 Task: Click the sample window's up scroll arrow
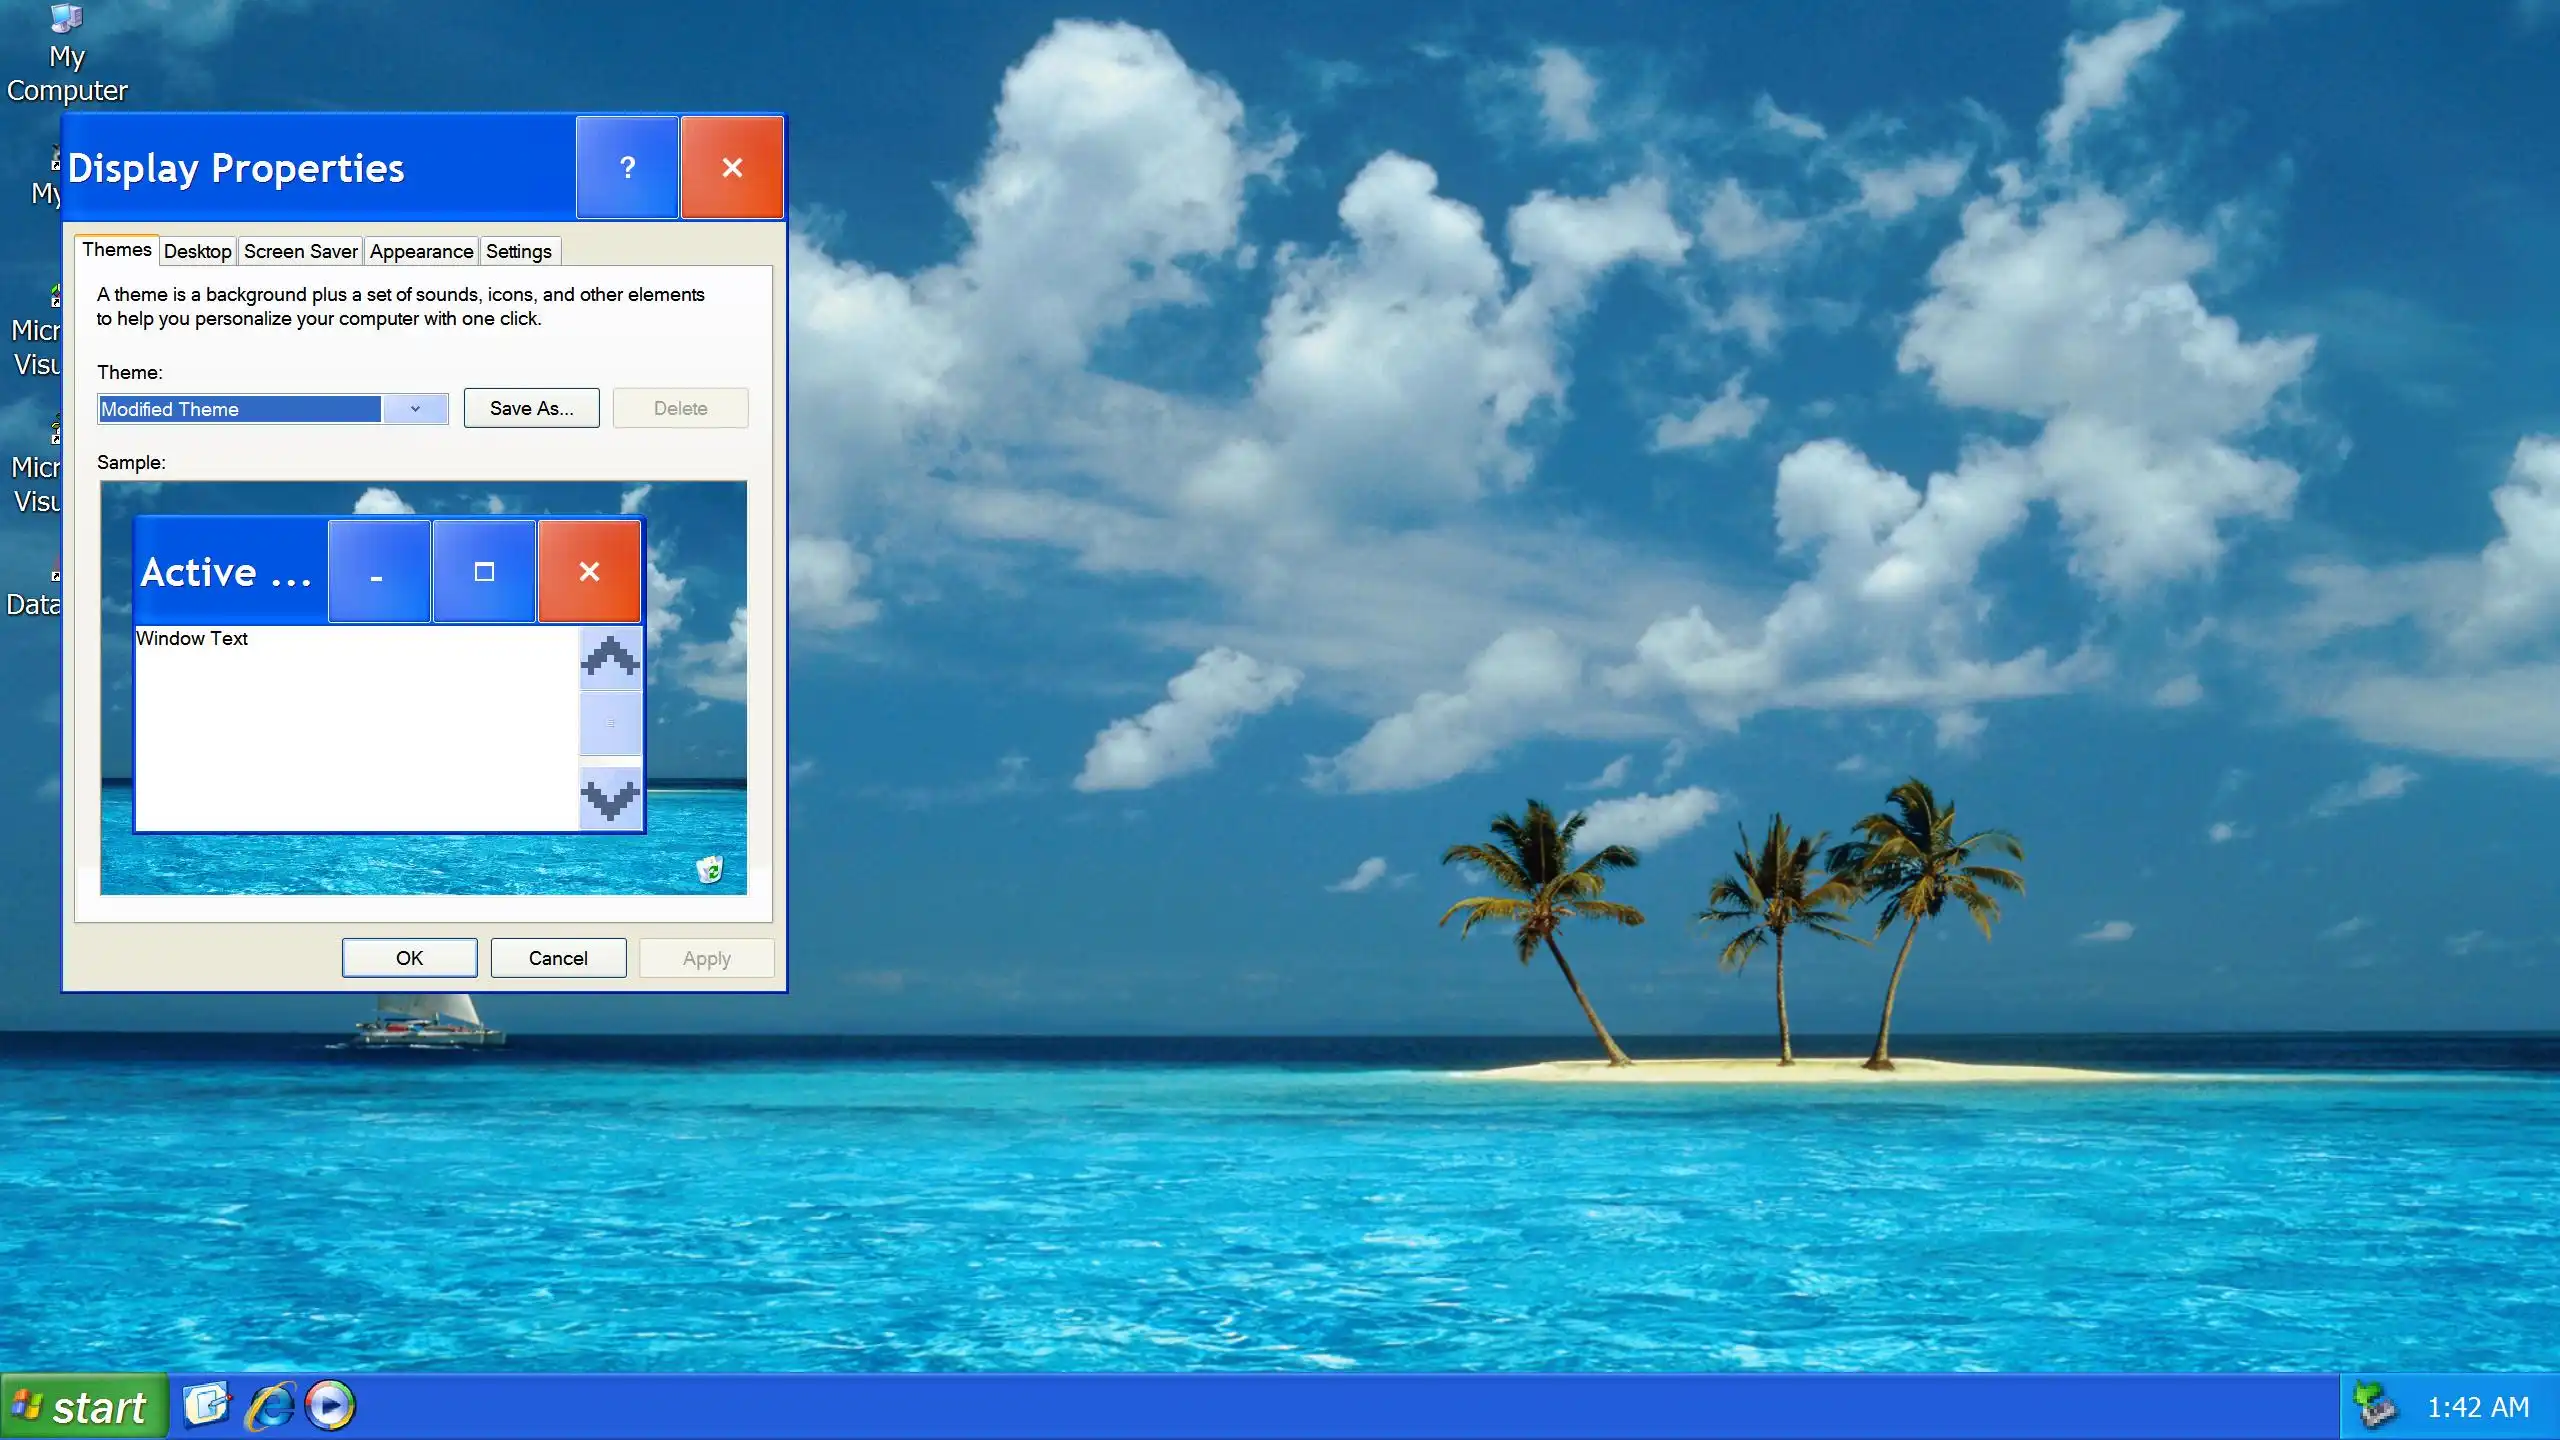[x=610, y=658]
